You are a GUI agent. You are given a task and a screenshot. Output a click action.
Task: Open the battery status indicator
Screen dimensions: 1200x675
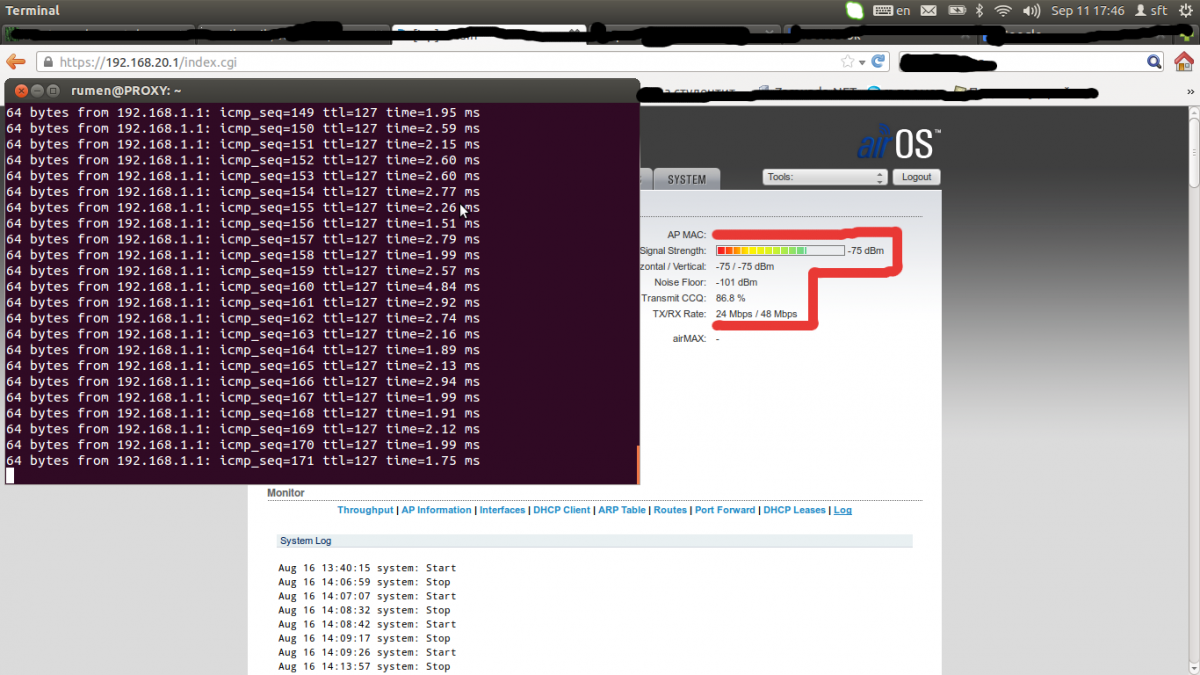point(955,11)
